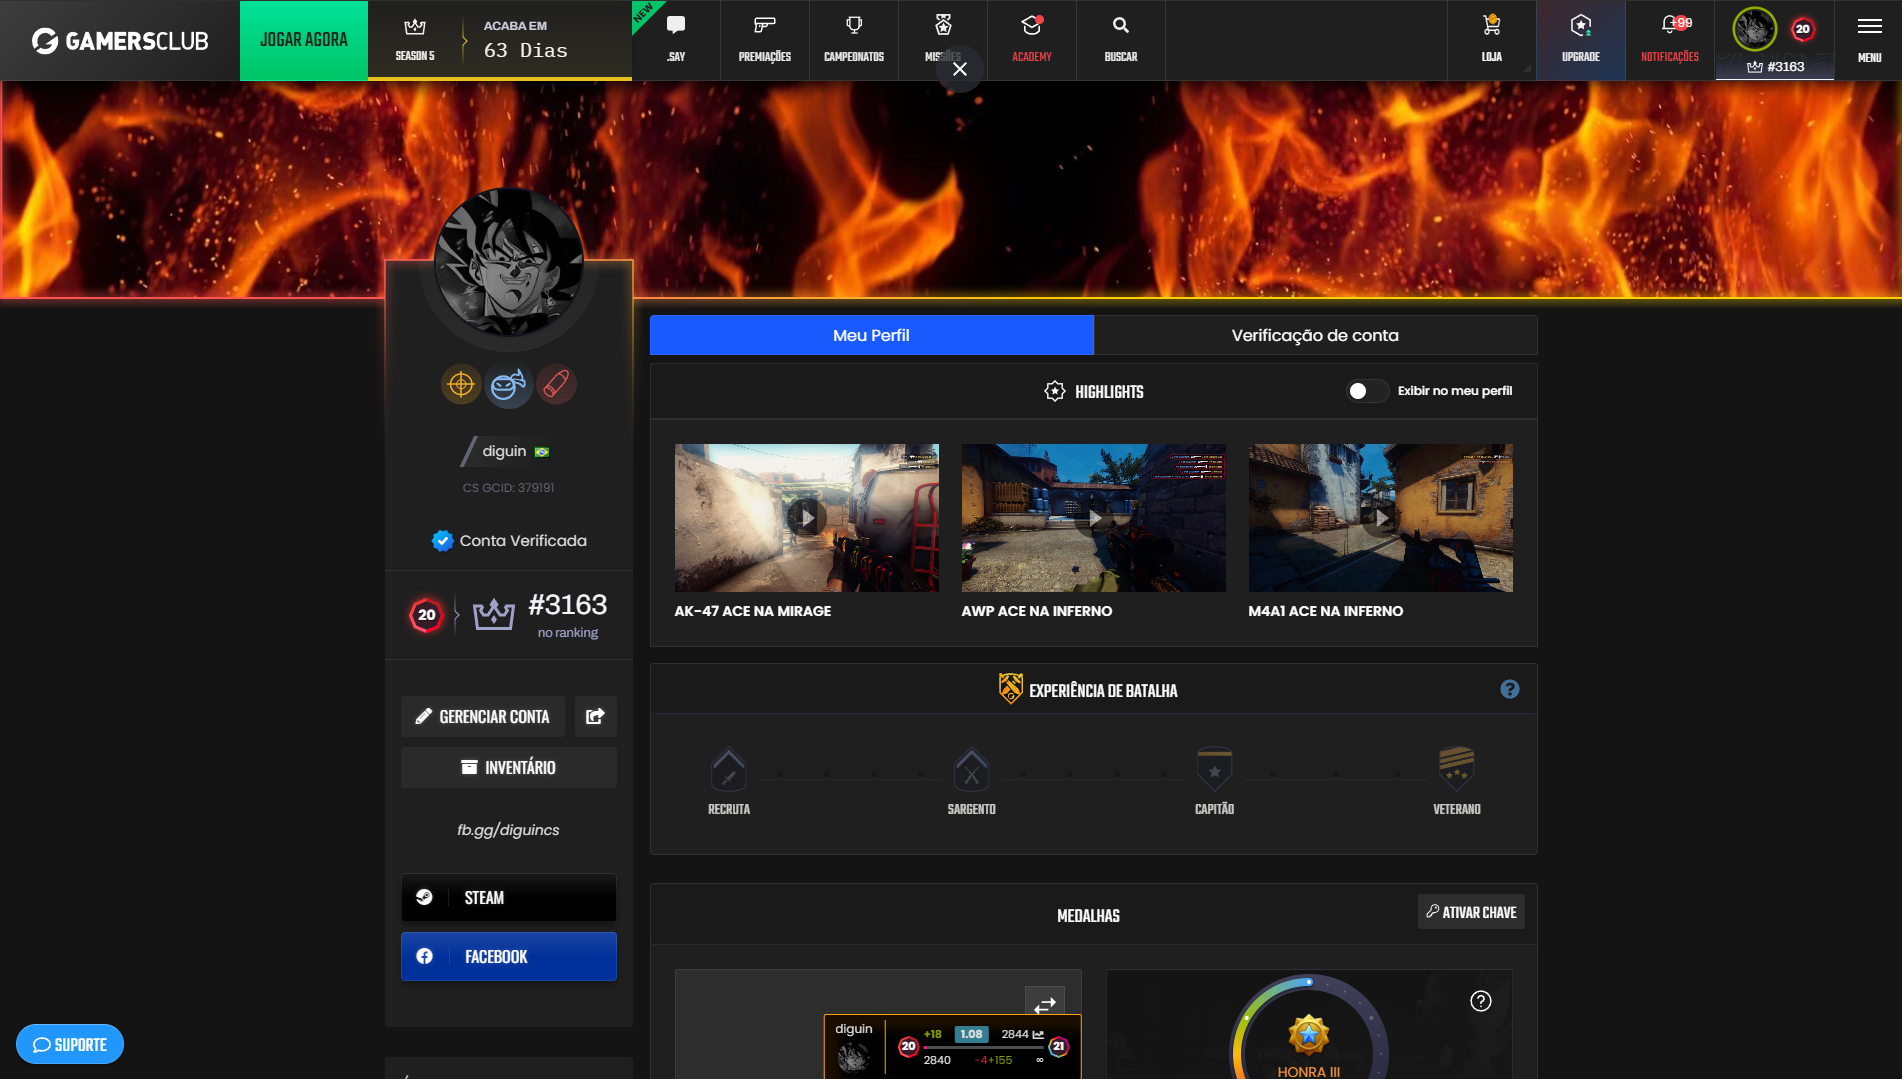This screenshot has width=1902, height=1079.
Task: Click the blue ninja badge icon
Action: [x=509, y=385]
